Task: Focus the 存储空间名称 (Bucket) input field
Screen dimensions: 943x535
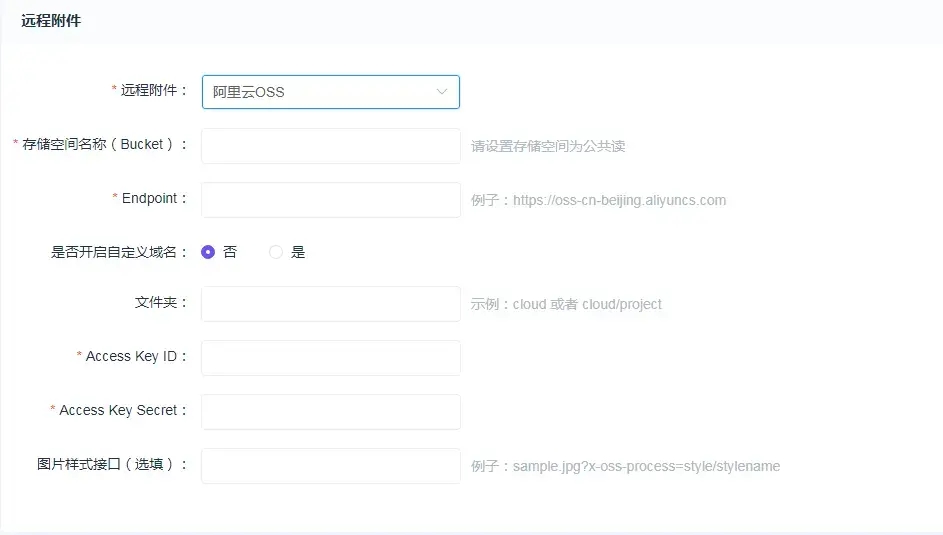Action: (x=330, y=146)
